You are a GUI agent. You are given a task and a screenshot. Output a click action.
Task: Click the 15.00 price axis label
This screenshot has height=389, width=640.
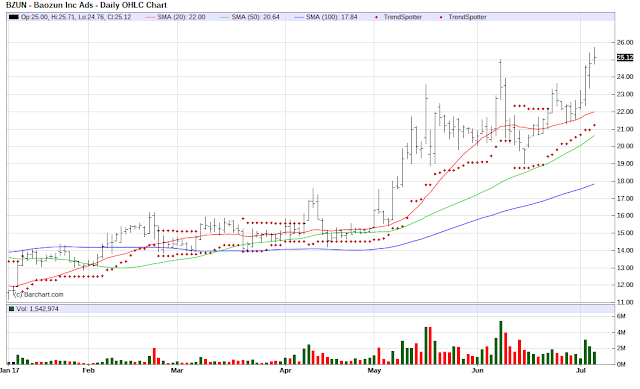[x=625, y=233]
